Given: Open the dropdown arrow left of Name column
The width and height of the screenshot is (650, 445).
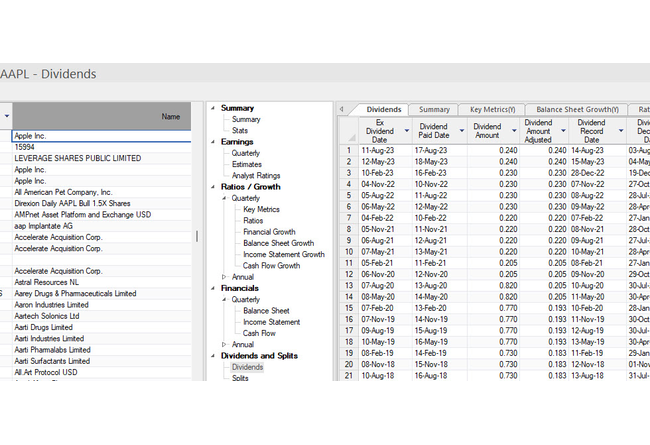Looking at the screenshot, I should tap(7, 116).
